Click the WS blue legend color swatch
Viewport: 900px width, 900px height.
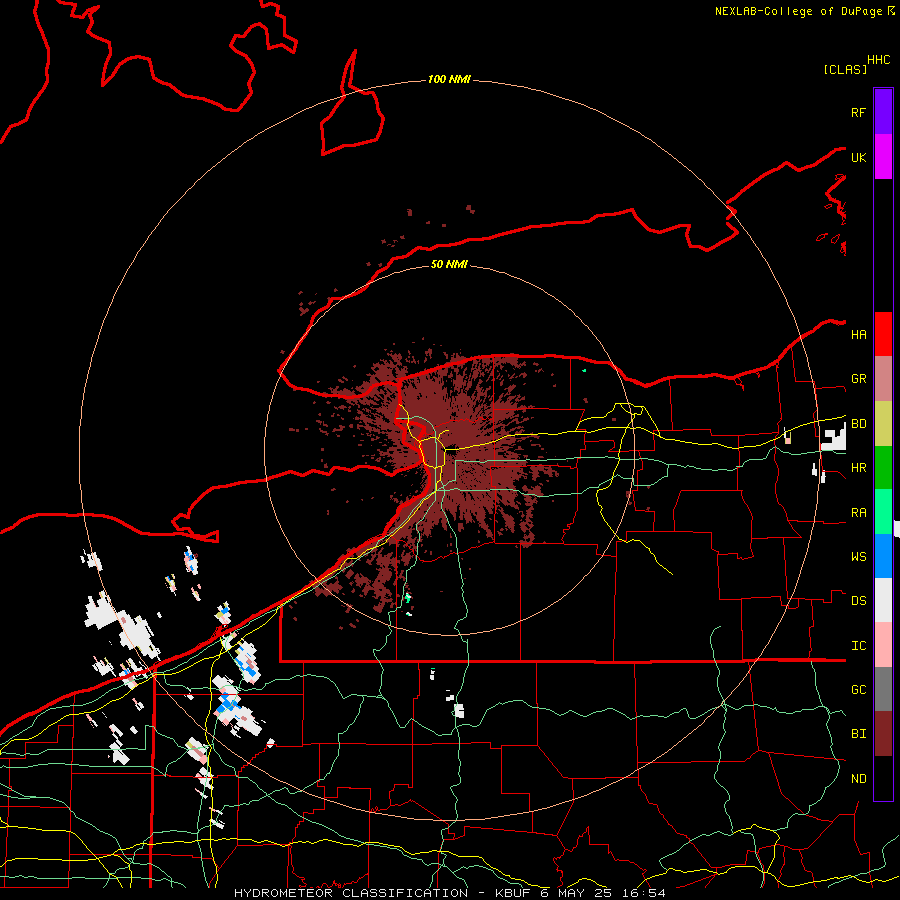coord(883,556)
